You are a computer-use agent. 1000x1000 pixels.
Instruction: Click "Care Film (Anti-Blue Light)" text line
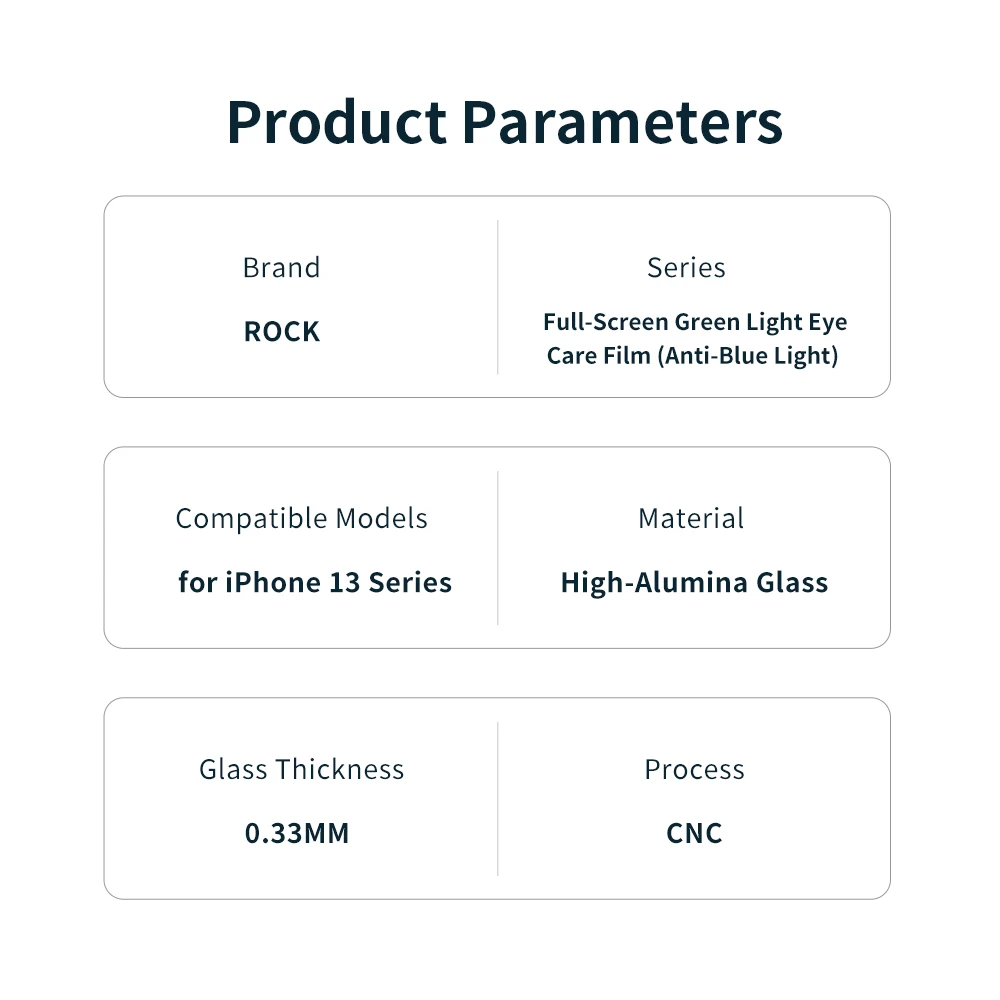[692, 355]
